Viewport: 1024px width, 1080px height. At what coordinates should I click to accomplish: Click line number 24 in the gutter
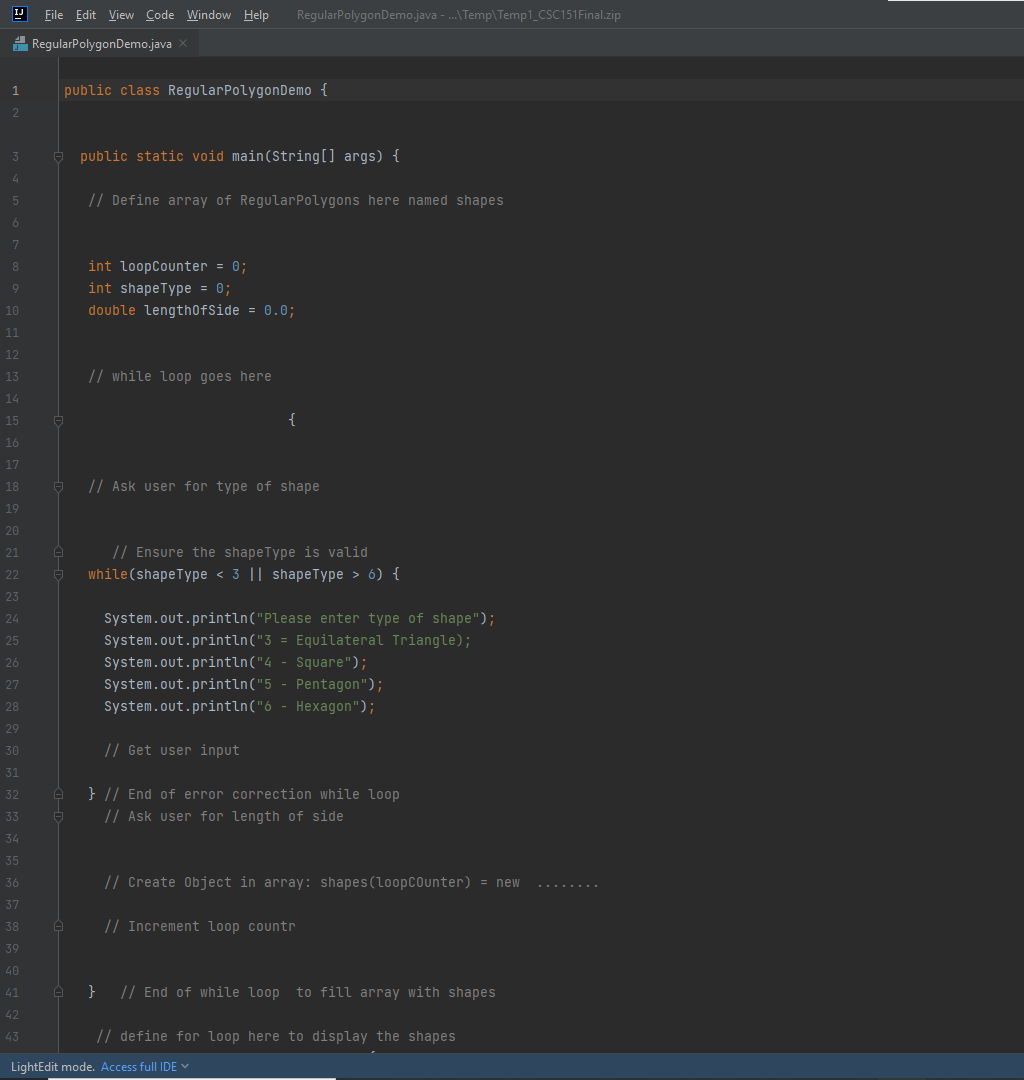12,617
